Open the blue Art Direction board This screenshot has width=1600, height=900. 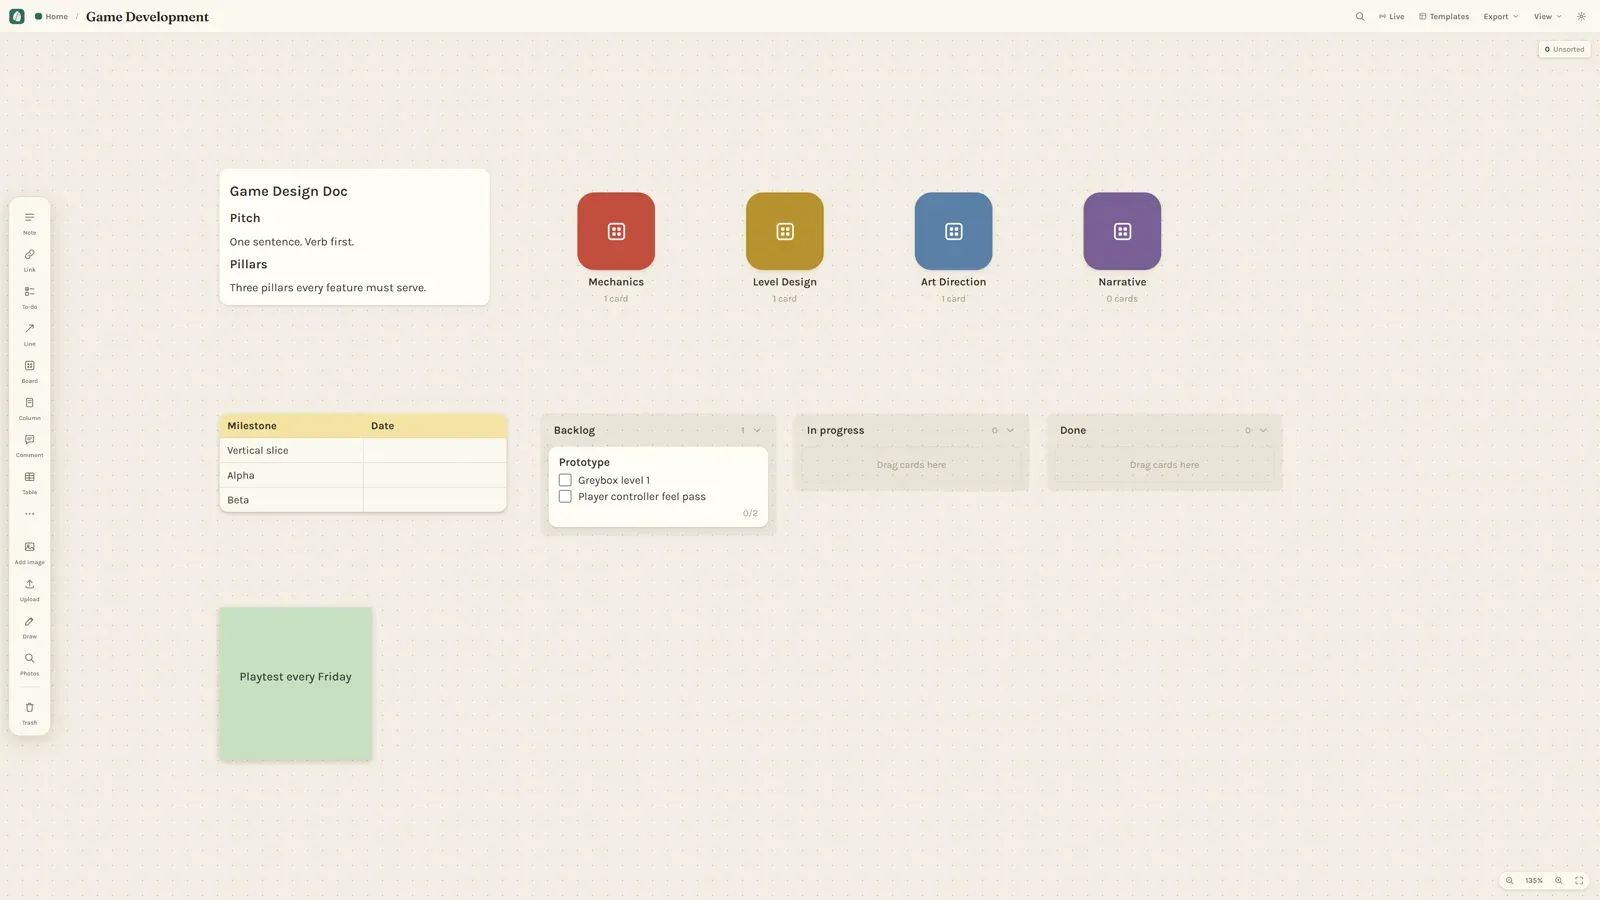(x=954, y=231)
